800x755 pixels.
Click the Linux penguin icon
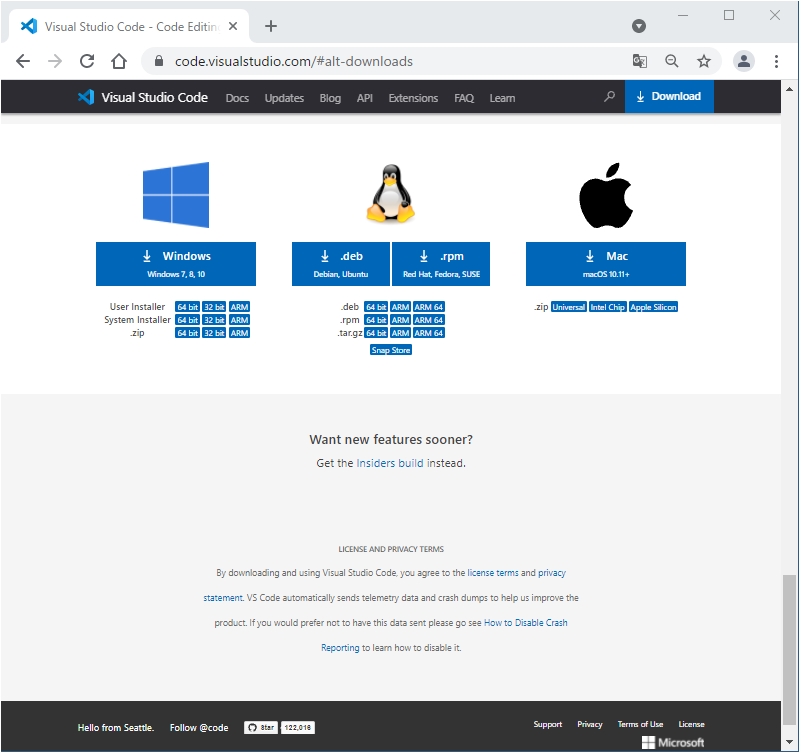coord(391,194)
